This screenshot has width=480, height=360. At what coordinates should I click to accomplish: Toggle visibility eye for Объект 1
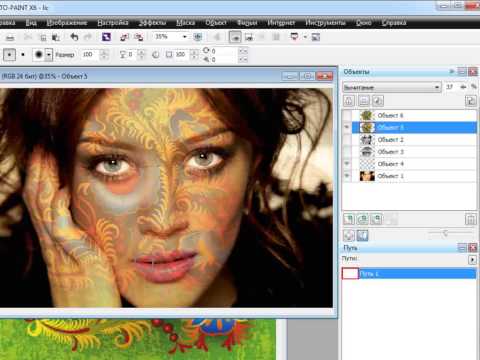pyautogui.click(x=347, y=176)
